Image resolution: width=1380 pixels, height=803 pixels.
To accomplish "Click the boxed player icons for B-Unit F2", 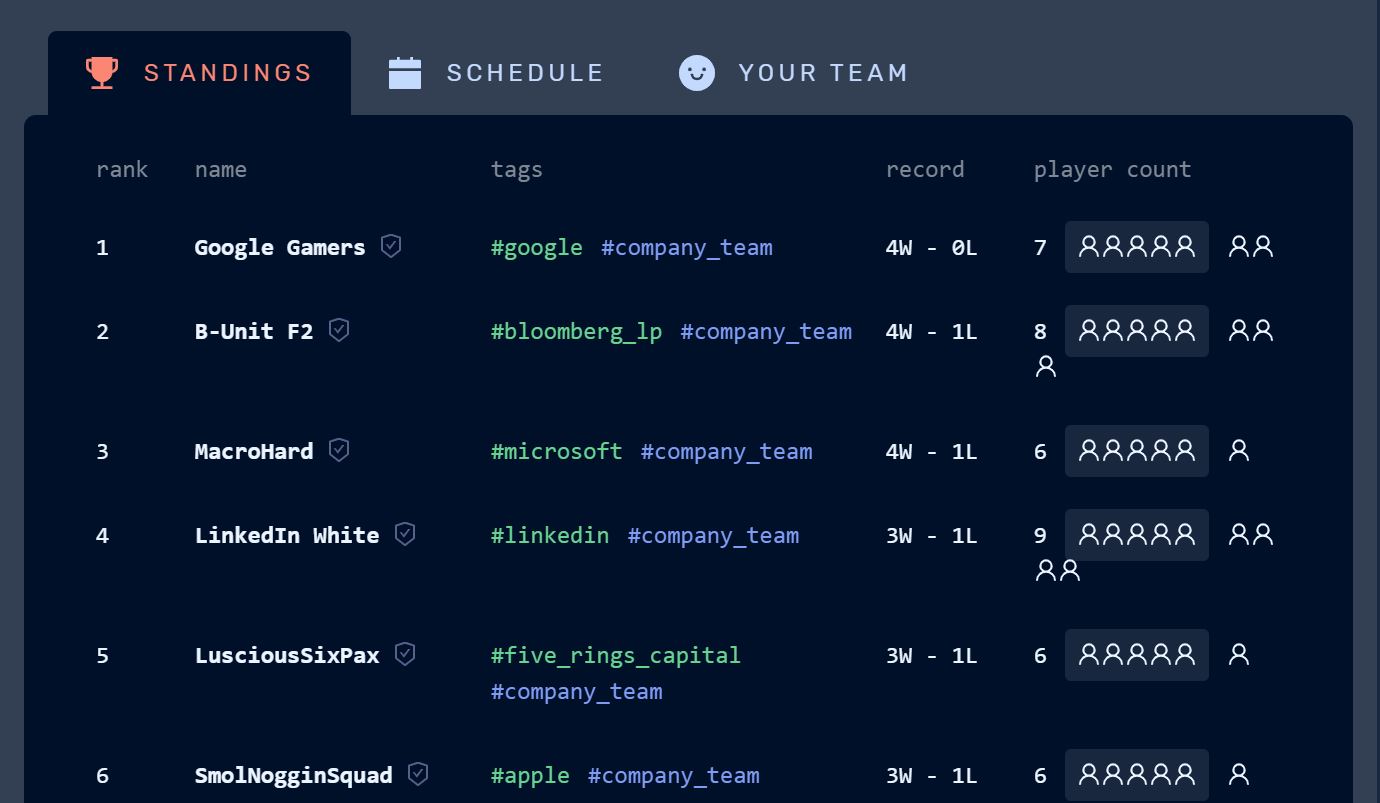I will [x=1137, y=331].
